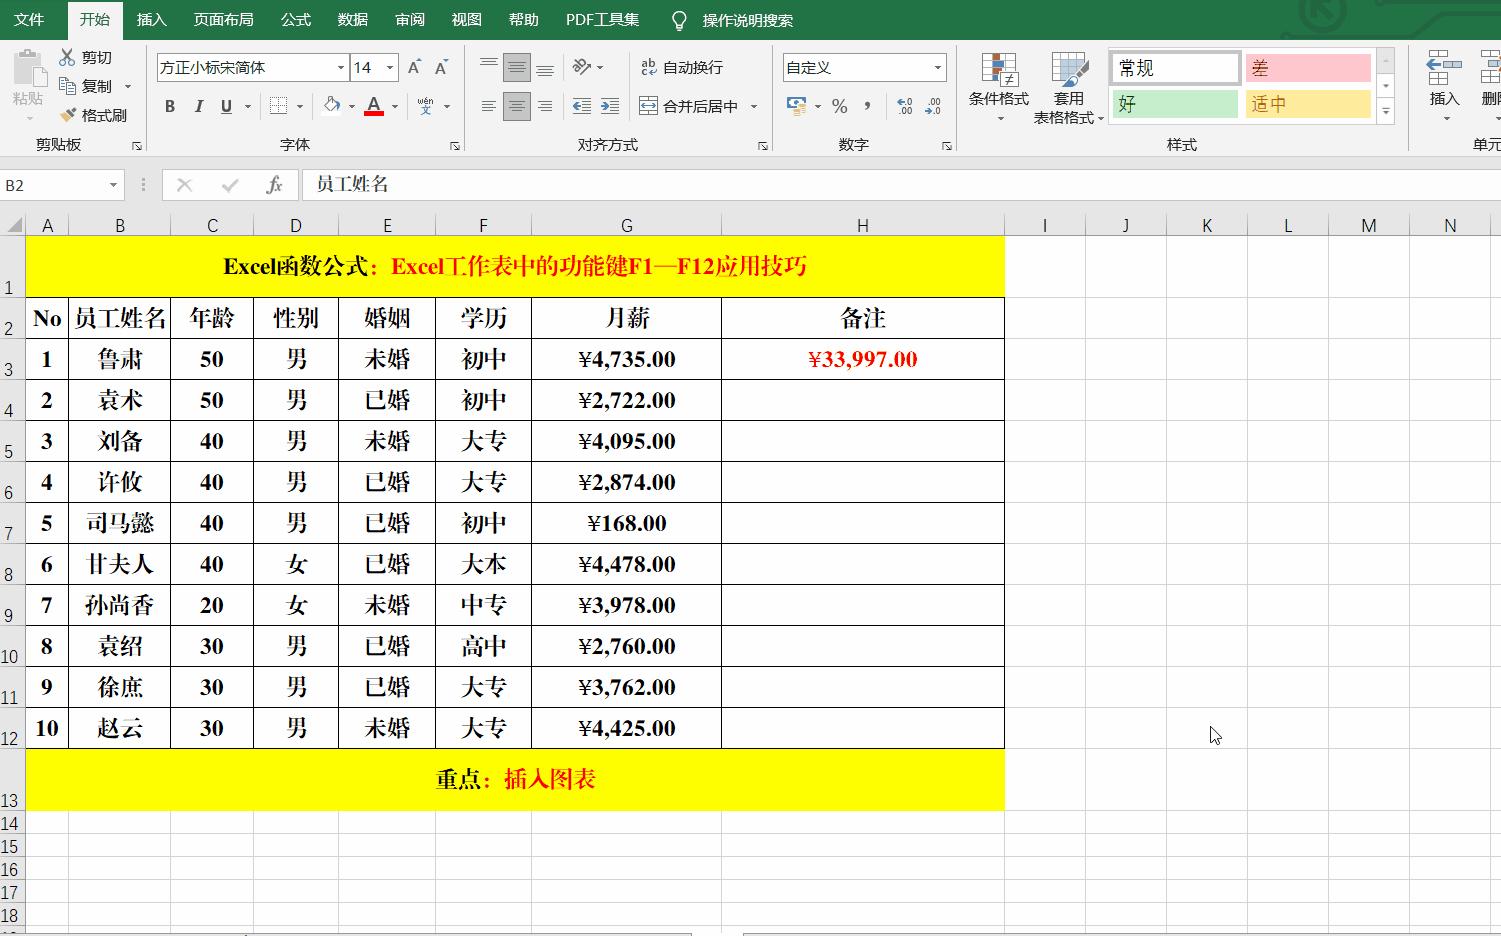Open the 文件 menu
Viewport: 1501px width, 936px height.
(29, 19)
